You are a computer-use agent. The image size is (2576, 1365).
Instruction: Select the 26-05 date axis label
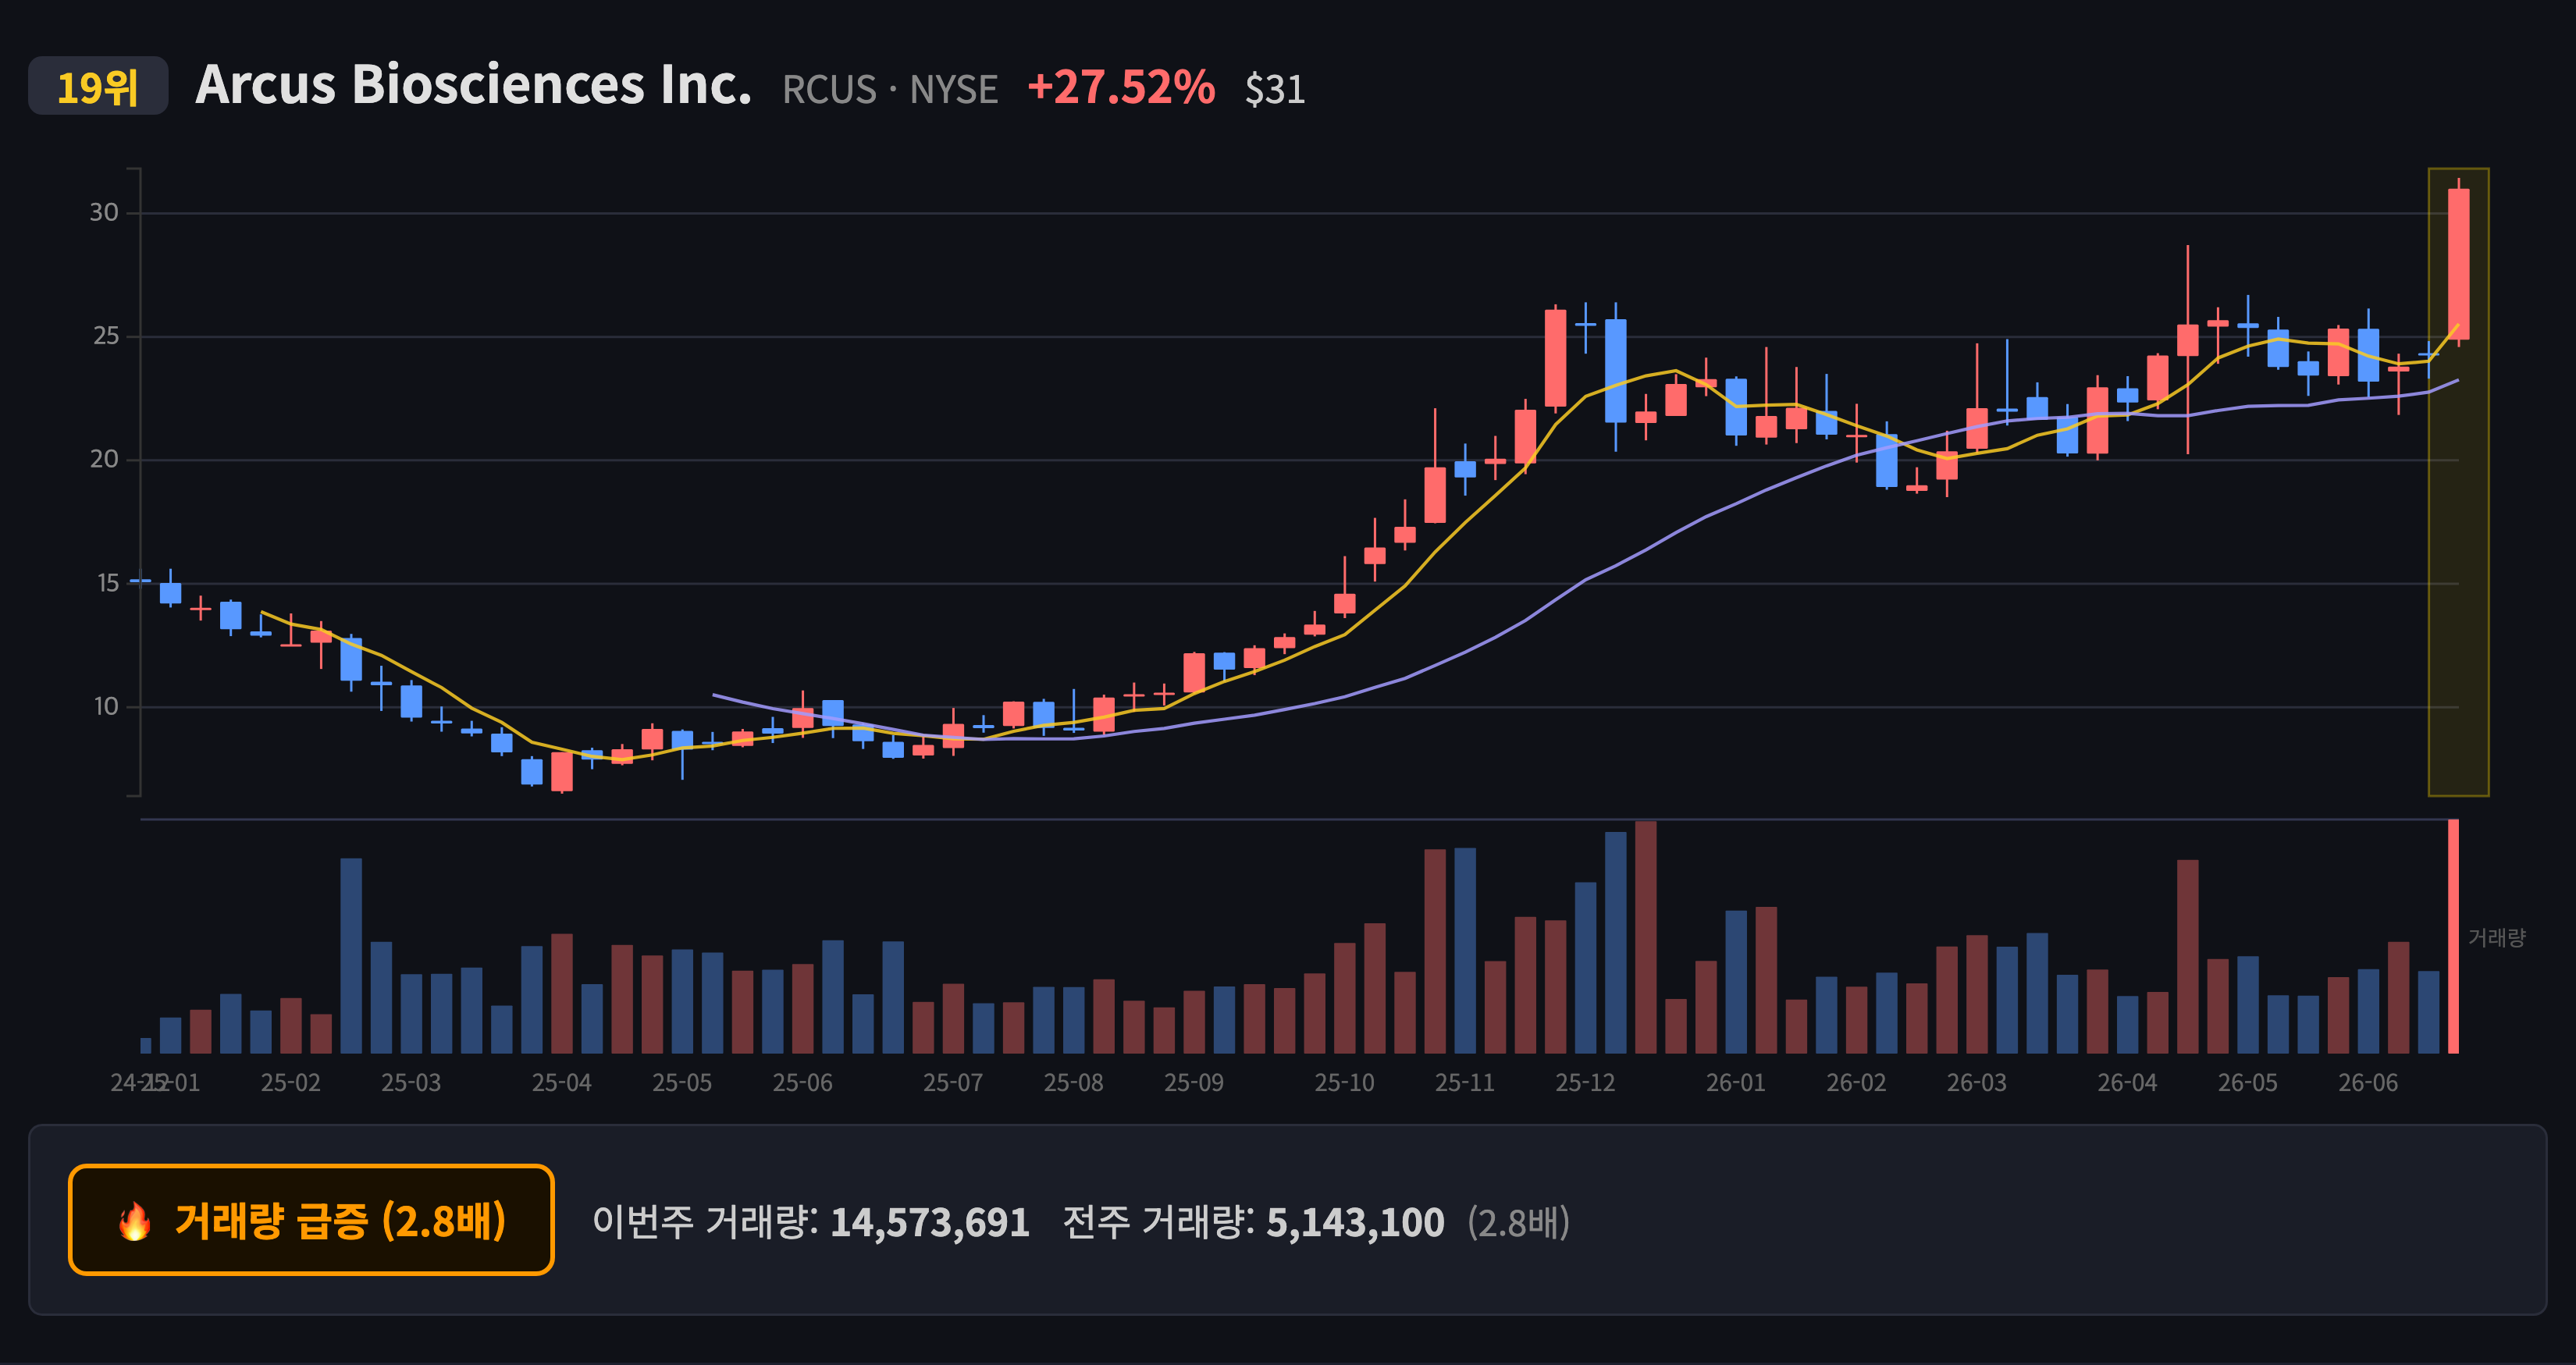point(2248,1083)
